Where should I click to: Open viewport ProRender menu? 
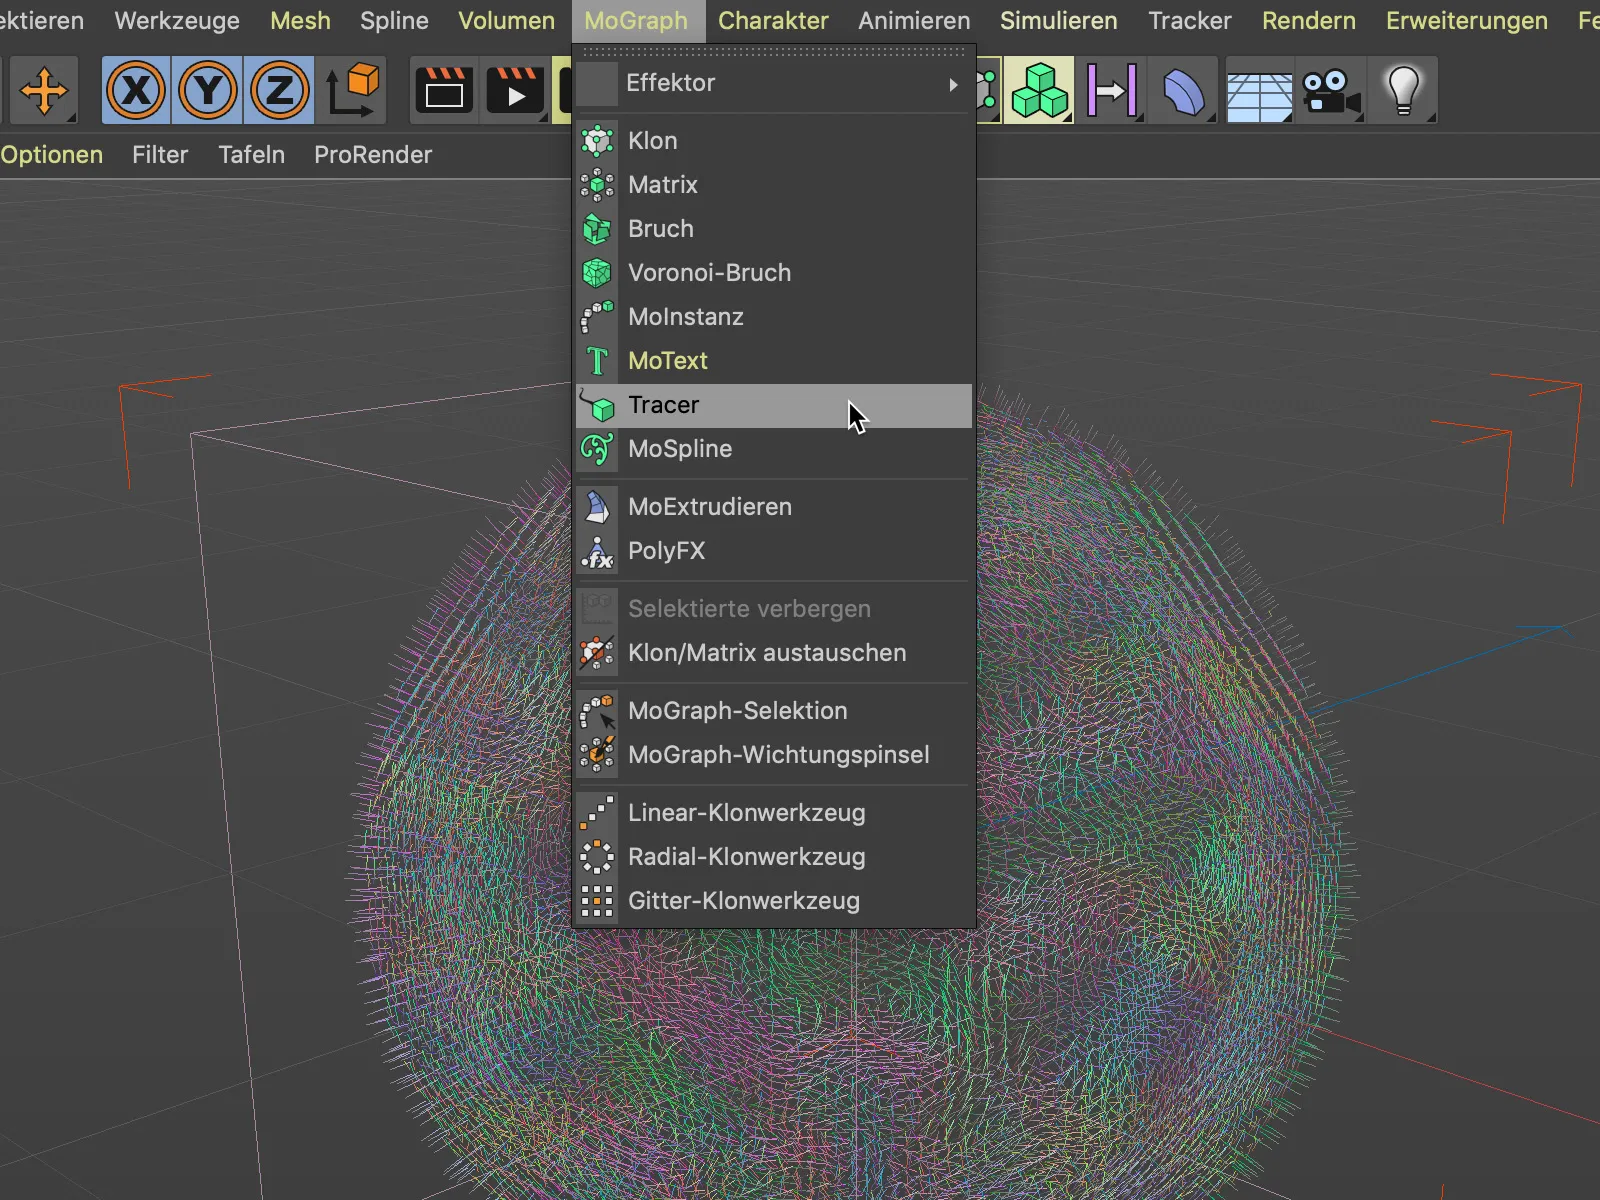click(373, 155)
